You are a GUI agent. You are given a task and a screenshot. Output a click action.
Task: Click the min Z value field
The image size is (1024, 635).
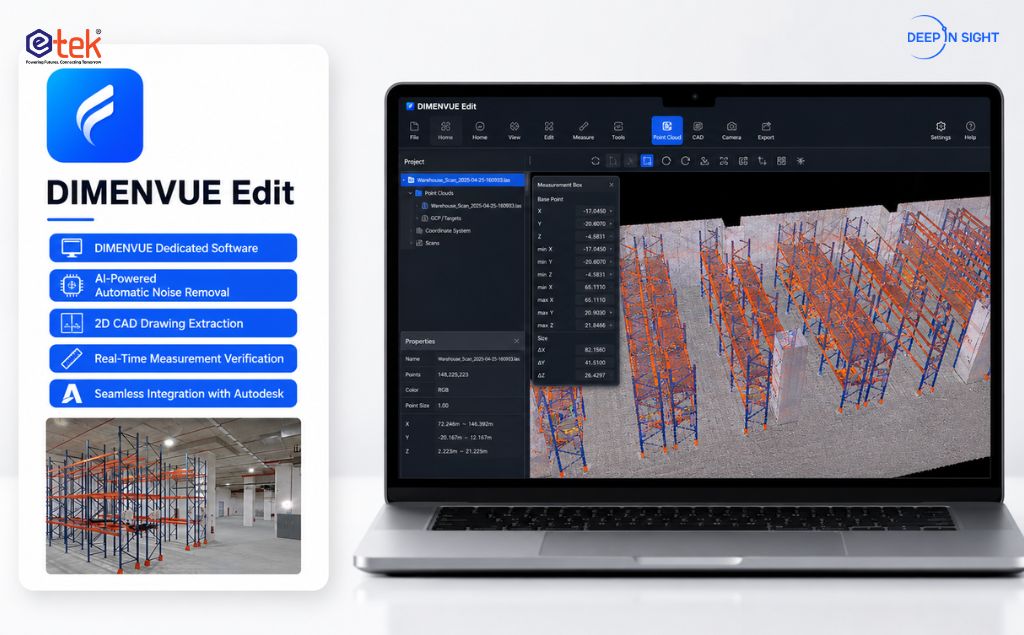click(595, 274)
